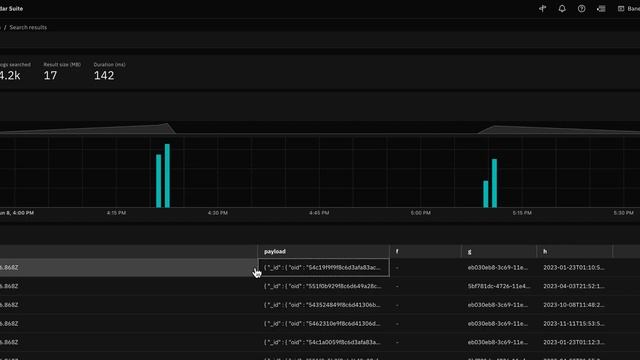Click the g cell 5bf781dc-4726-11e4
Viewport: 640px width, 360px height.
[499, 286]
